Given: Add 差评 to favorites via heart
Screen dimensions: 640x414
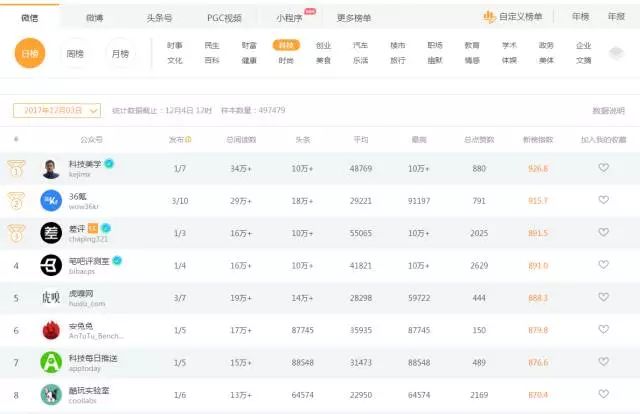Looking at the screenshot, I should [604, 232].
